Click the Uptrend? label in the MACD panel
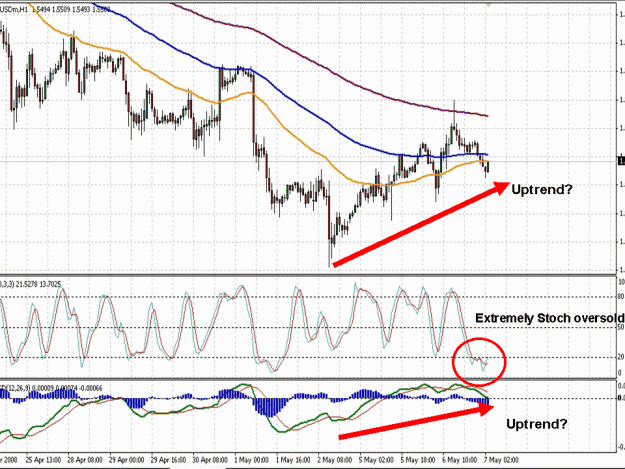Image resolution: width=625 pixels, height=469 pixels. coord(537,424)
